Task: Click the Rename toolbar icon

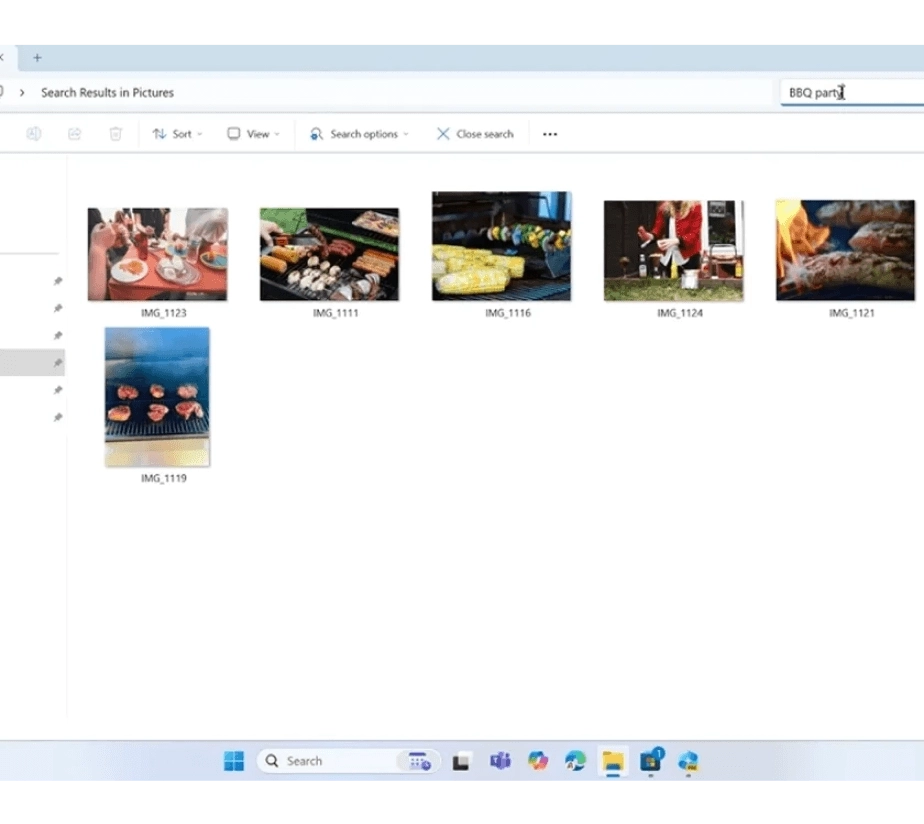Action: coord(34,134)
